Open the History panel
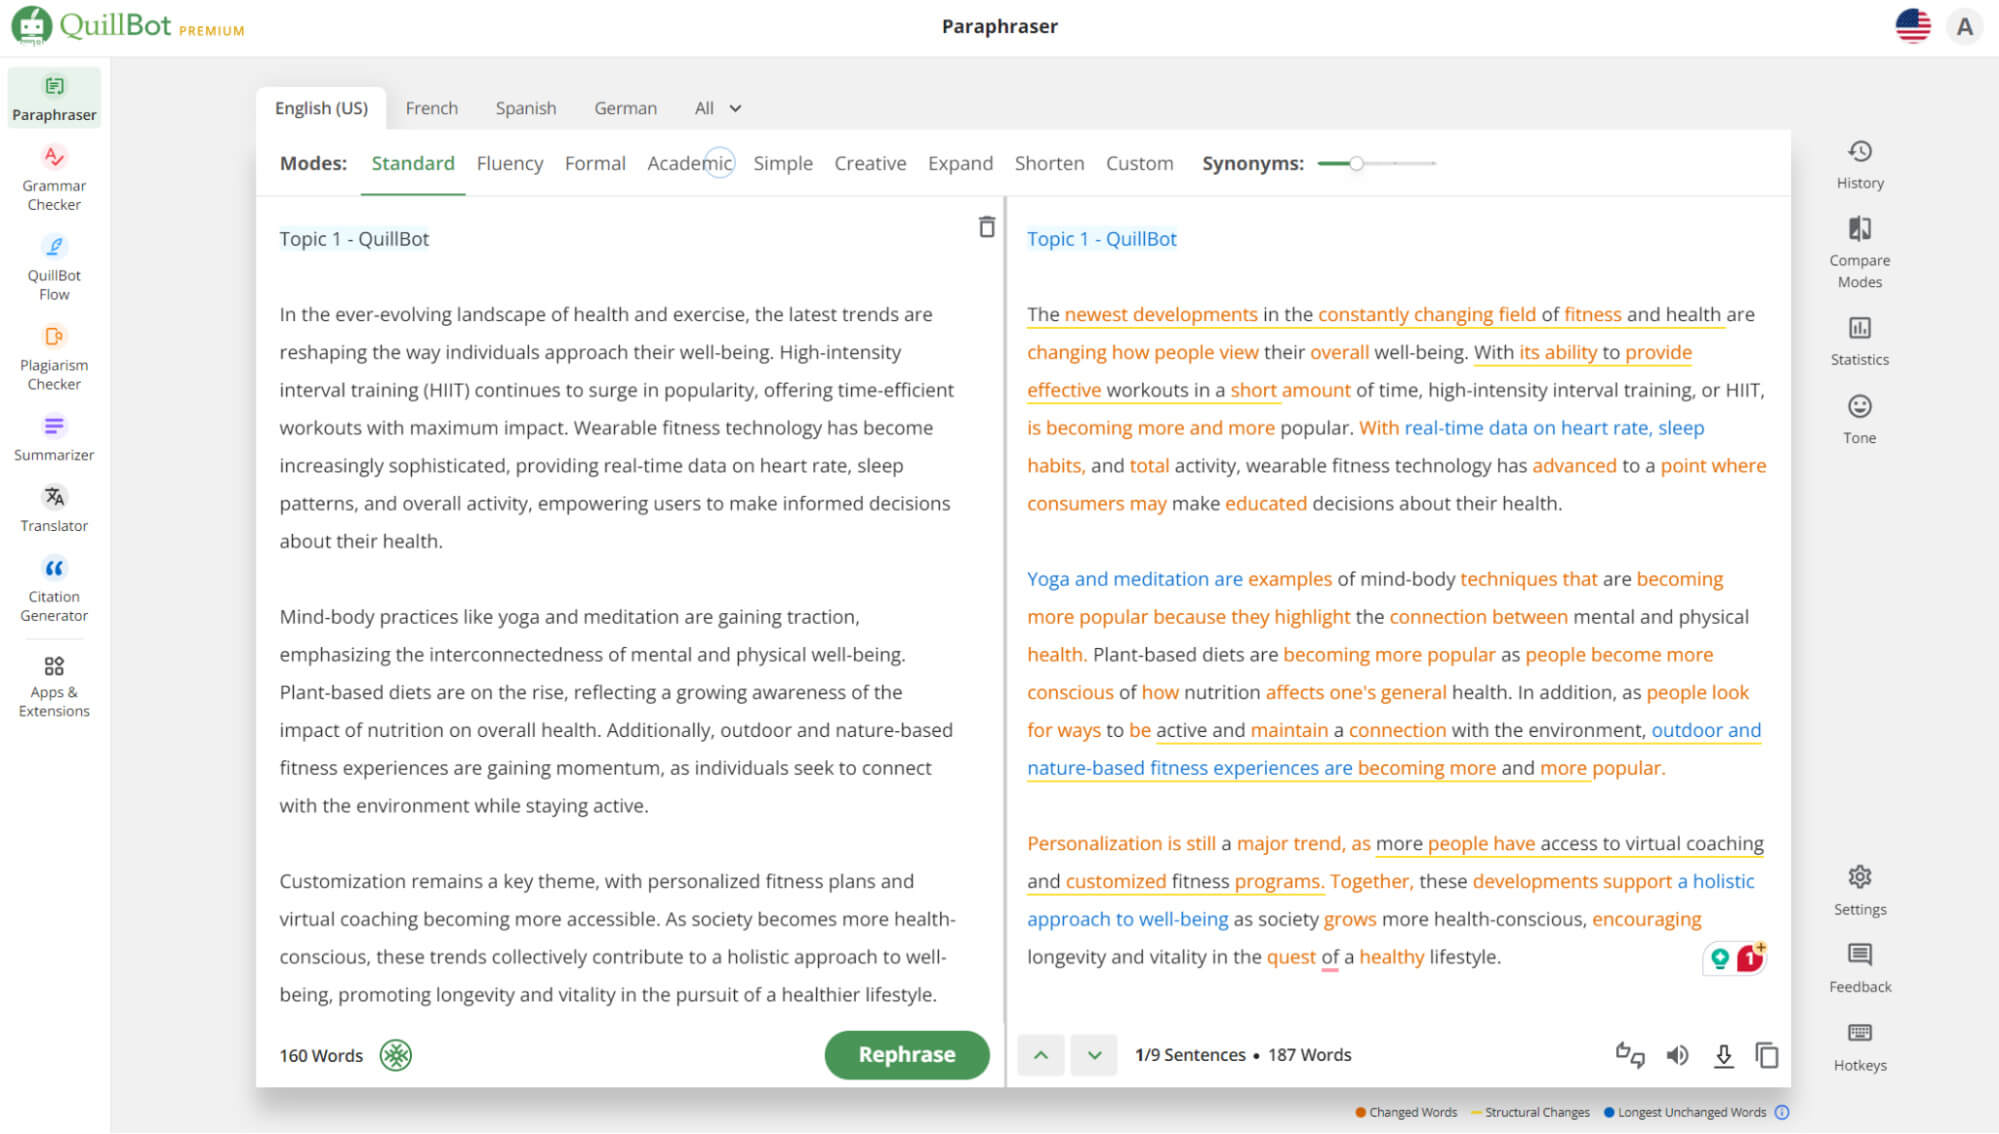 [x=1859, y=164]
